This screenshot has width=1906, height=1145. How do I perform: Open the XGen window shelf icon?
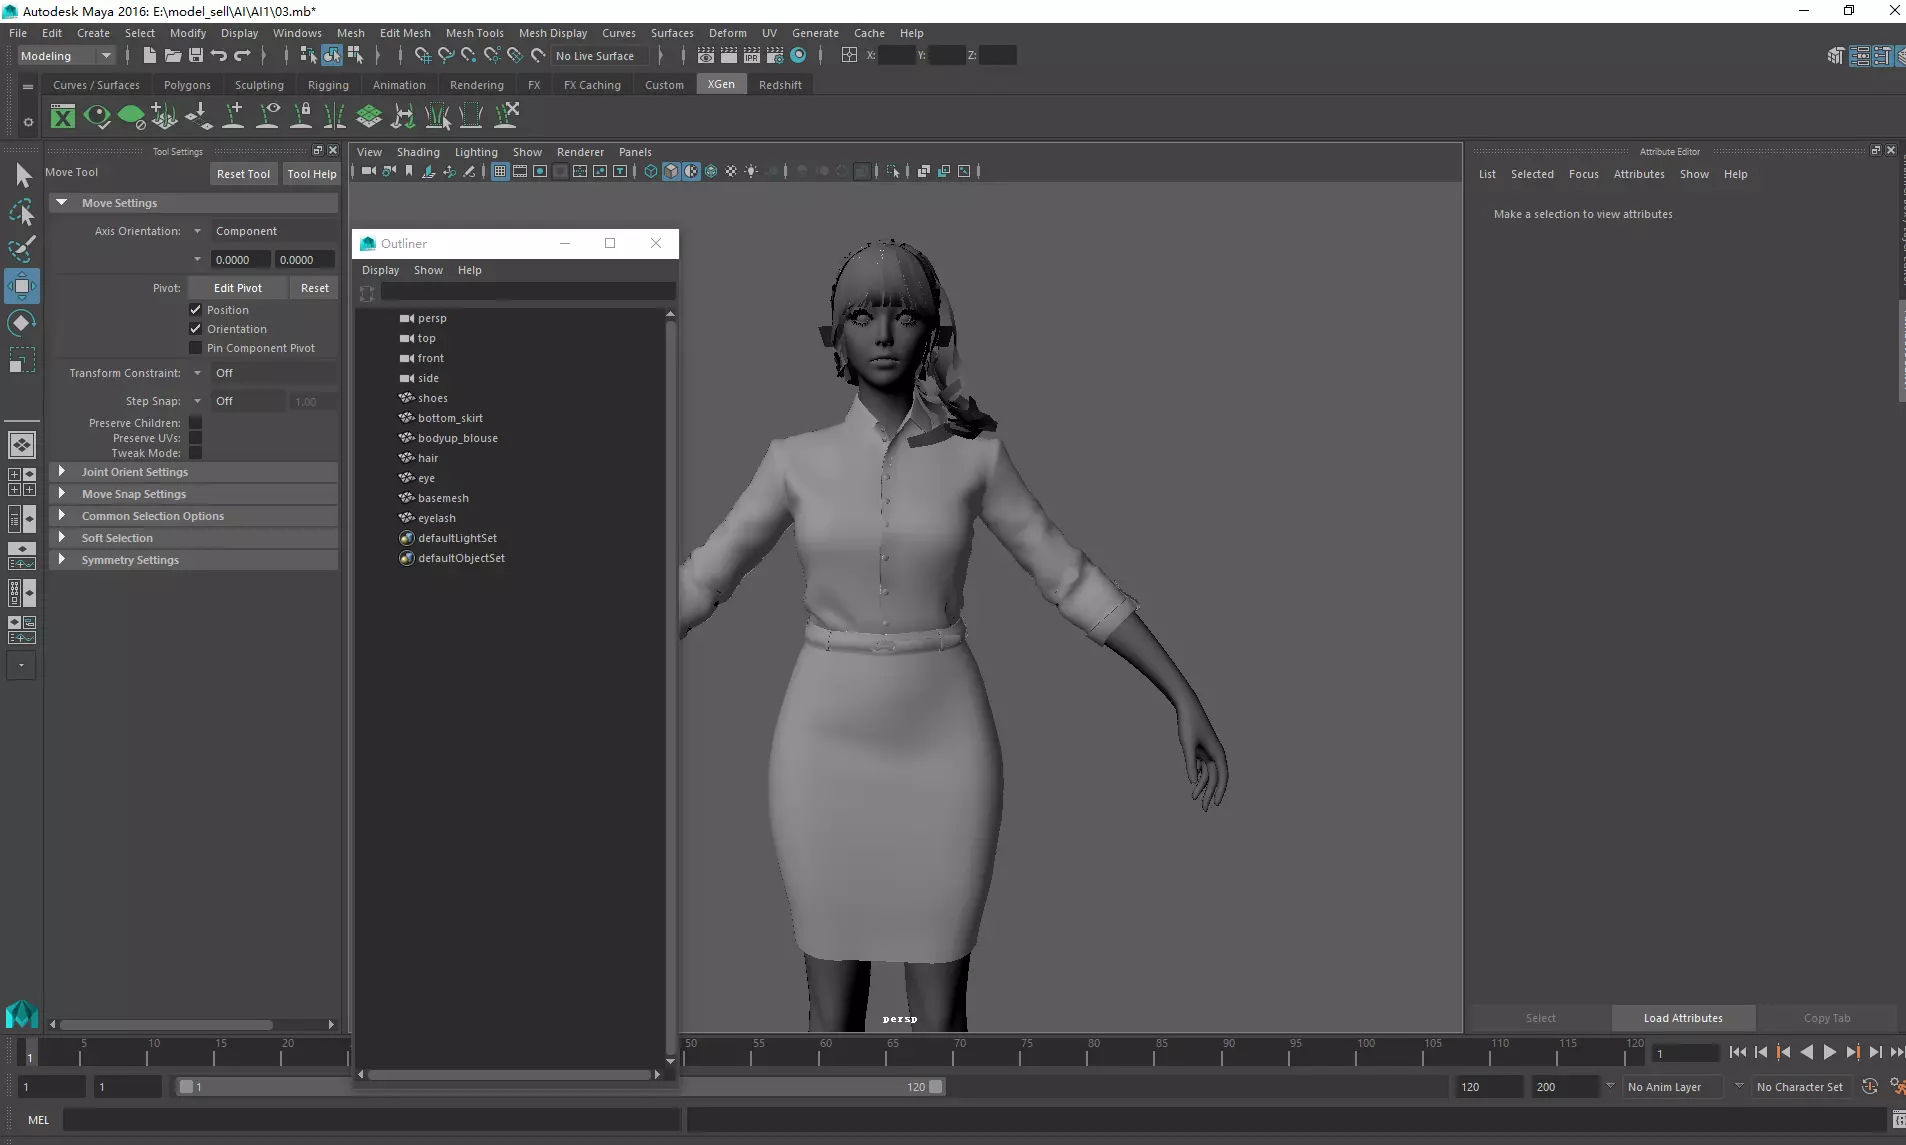[63, 116]
